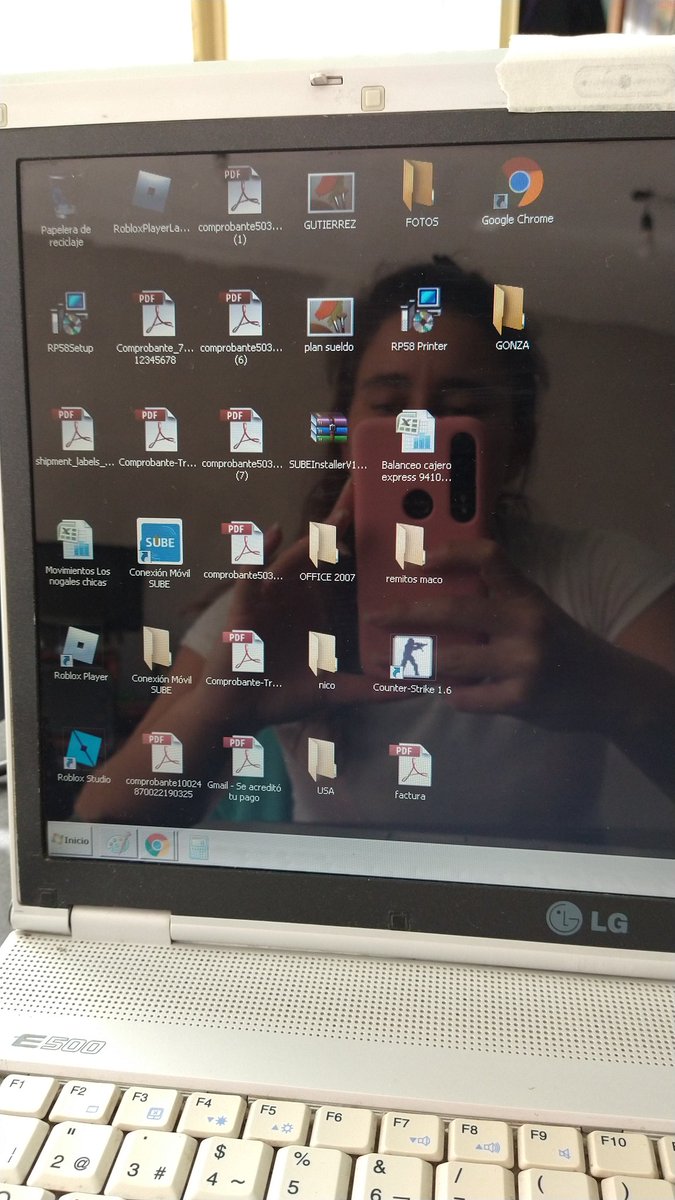Open the remitos maco folder
The width and height of the screenshot is (675, 1200).
(x=411, y=547)
